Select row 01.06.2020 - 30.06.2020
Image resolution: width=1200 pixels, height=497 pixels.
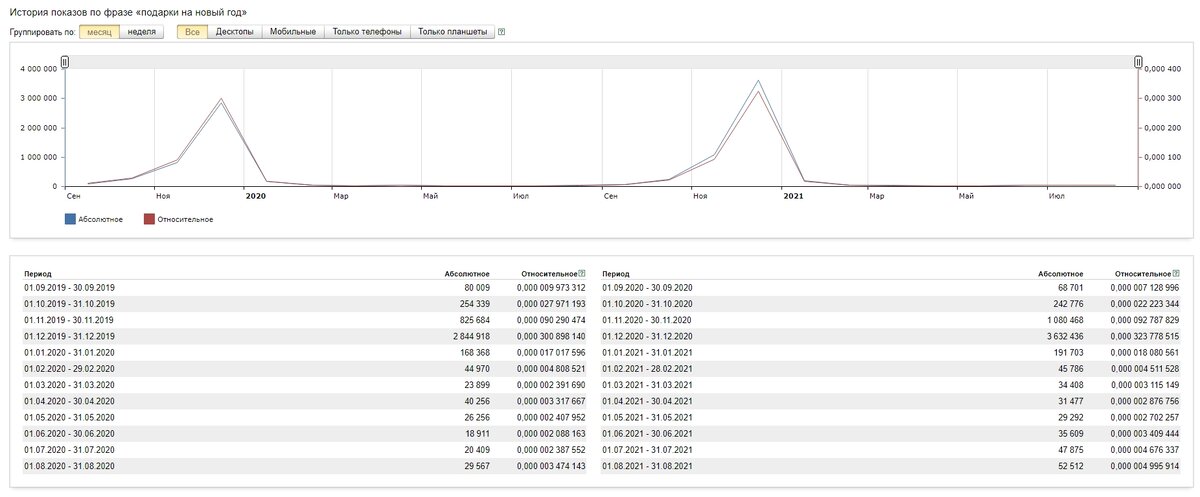coord(305,433)
